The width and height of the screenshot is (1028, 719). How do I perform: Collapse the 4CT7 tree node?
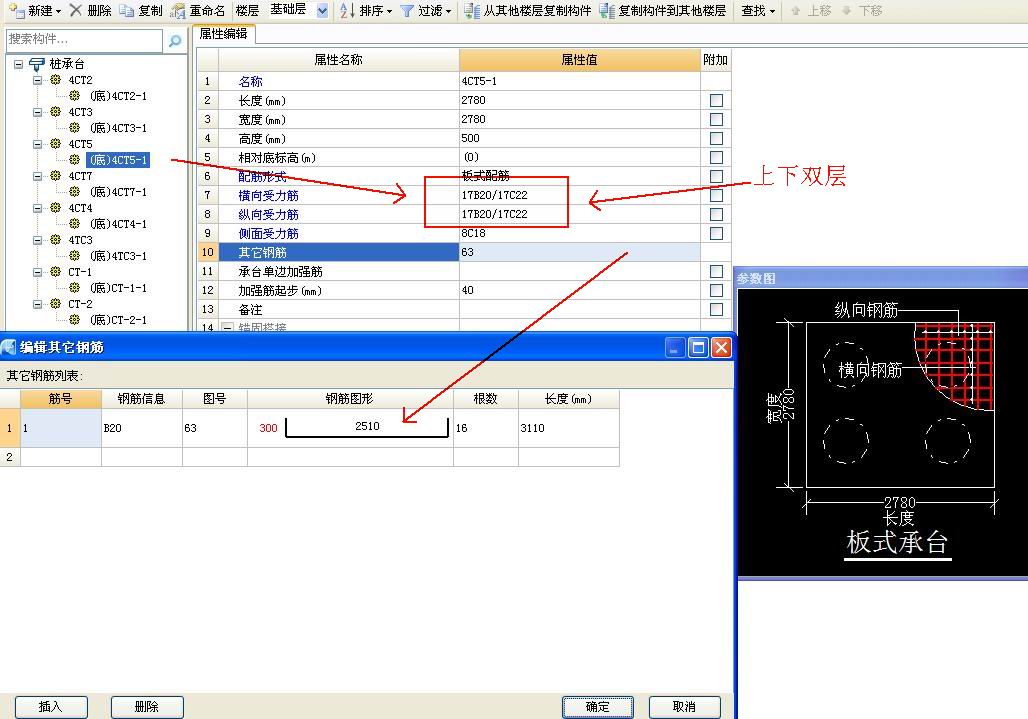[x=37, y=176]
